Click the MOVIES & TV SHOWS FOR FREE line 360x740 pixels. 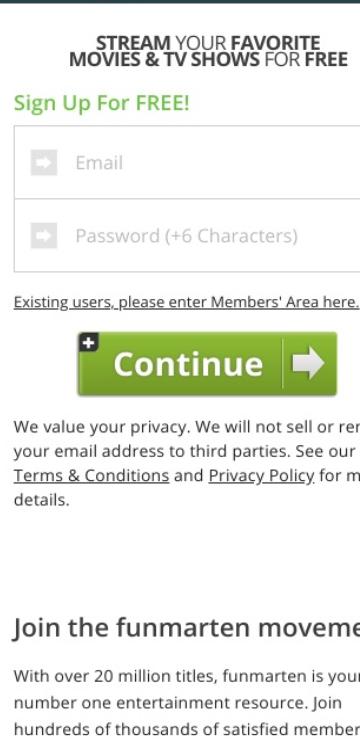point(208,60)
